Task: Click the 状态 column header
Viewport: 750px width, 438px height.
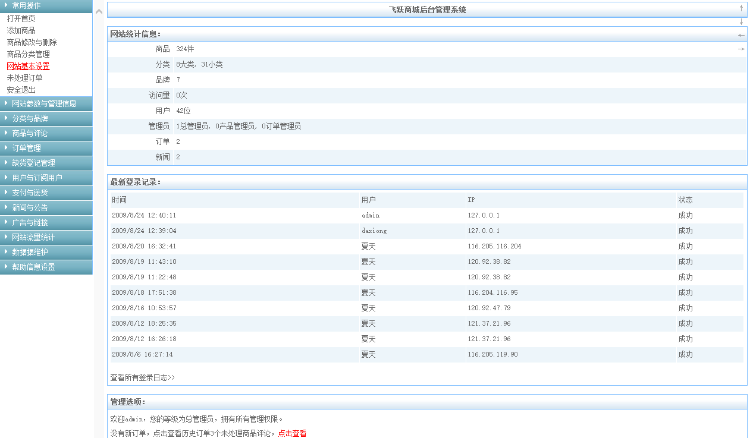Action: [685, 200]
